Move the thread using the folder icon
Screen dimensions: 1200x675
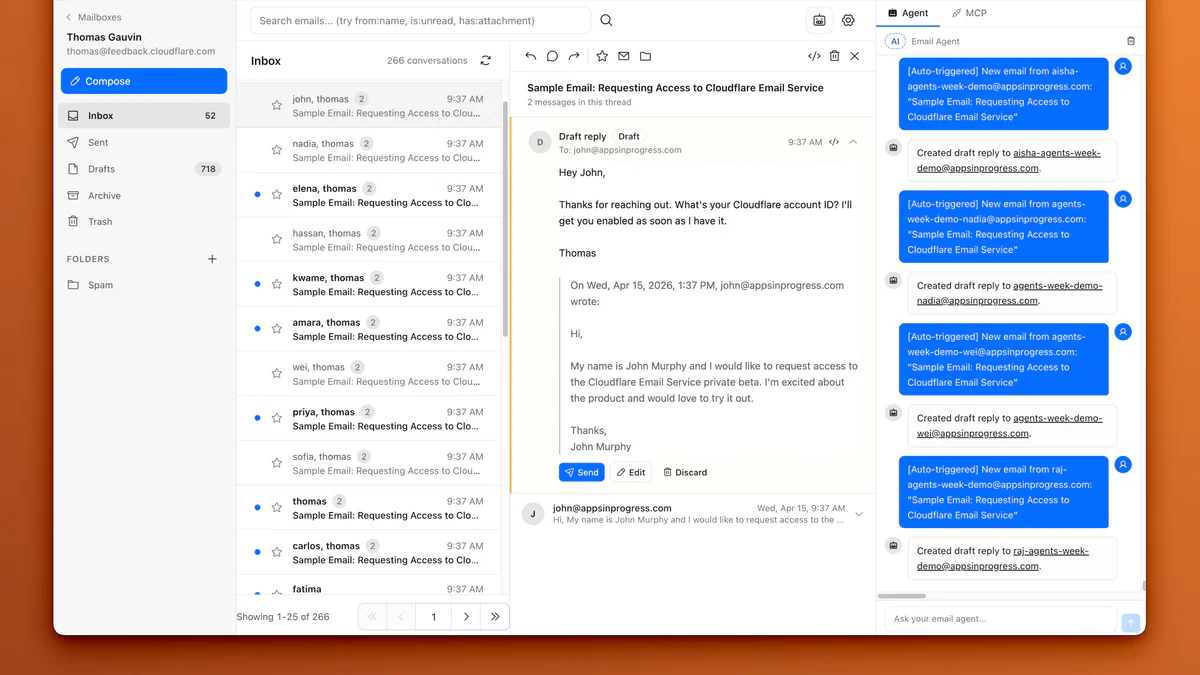[x=645, y=56]
